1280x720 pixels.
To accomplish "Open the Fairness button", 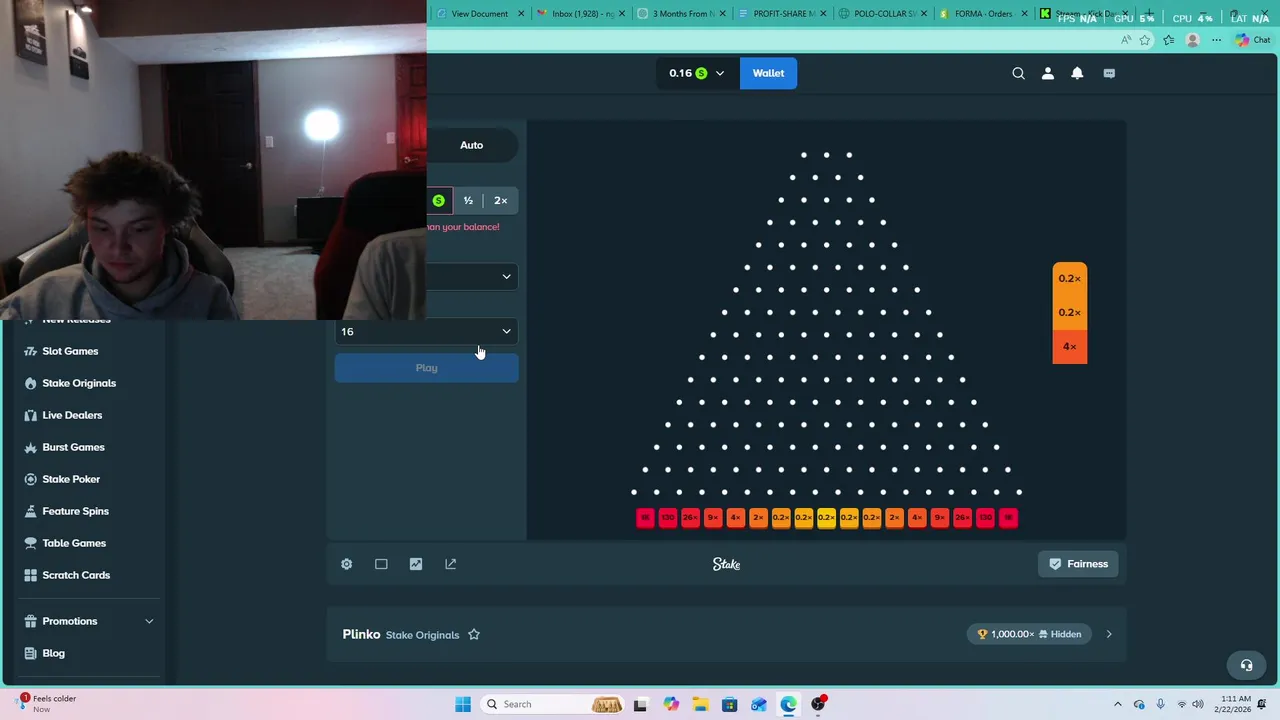I will click(1078, 564).
